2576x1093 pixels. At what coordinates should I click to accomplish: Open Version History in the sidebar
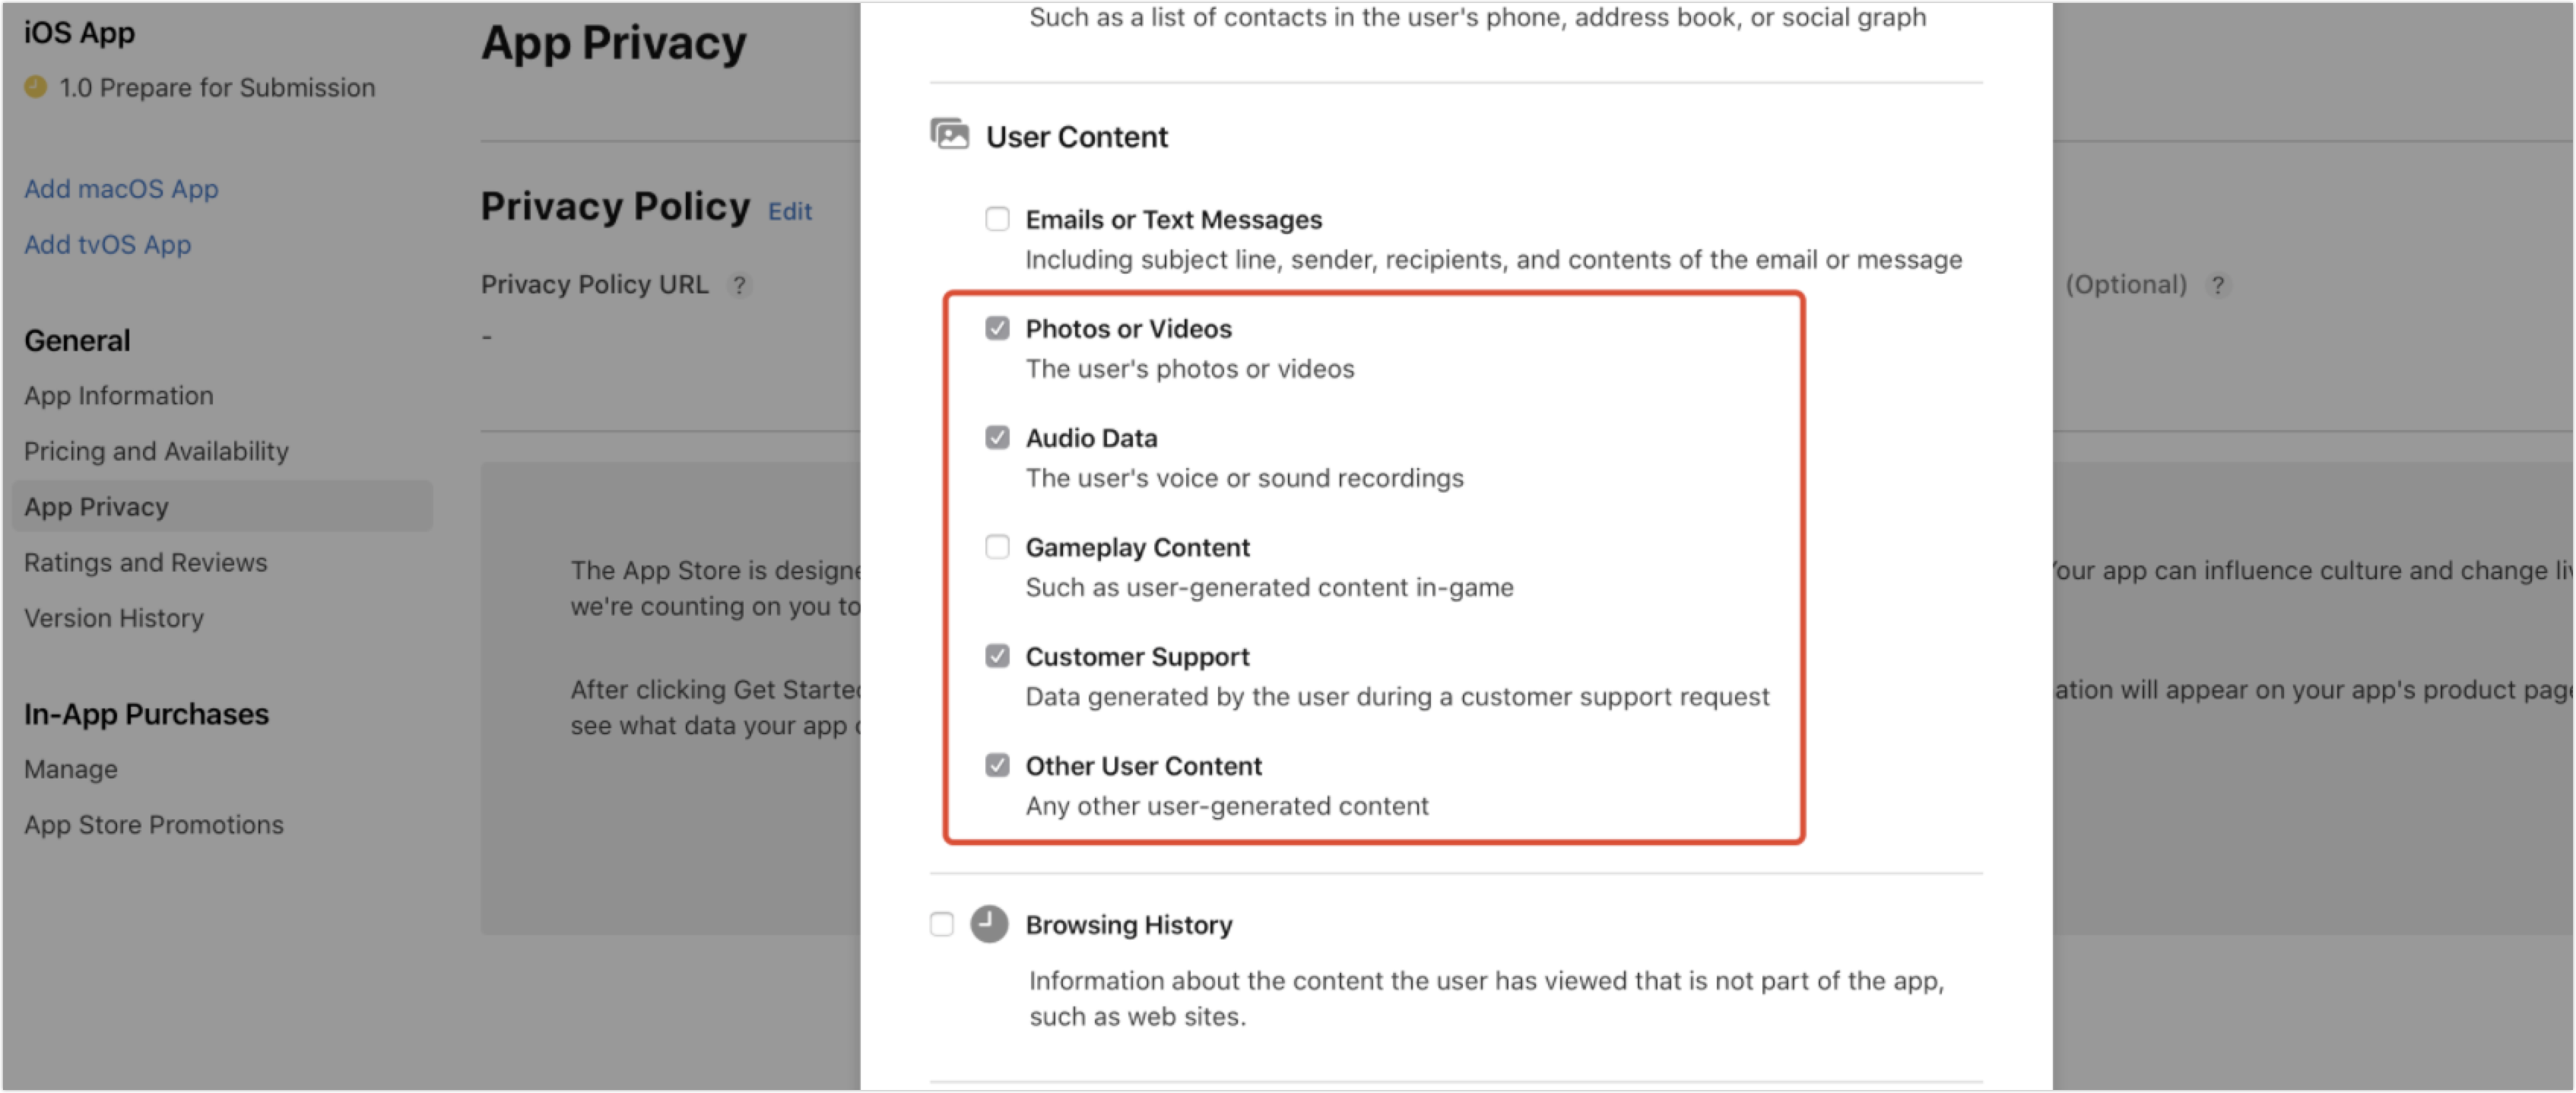[113, 618]
